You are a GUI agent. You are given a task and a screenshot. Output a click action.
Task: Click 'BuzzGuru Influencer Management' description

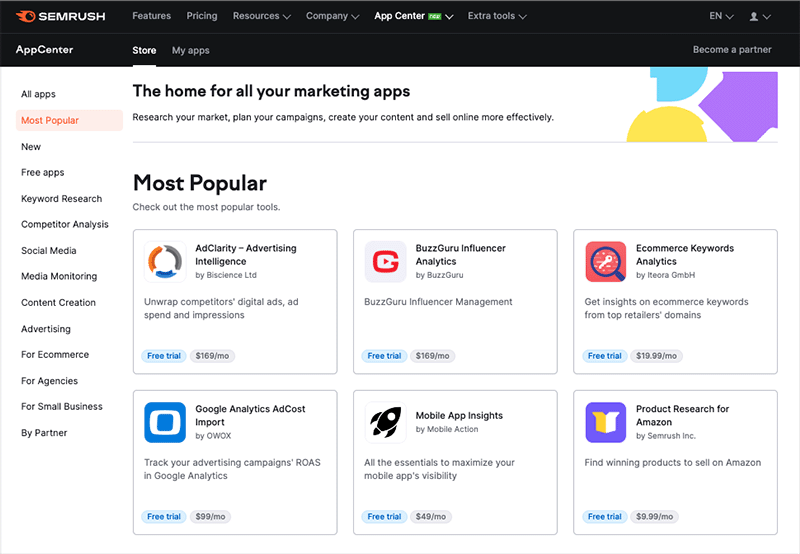pos(438,302)
